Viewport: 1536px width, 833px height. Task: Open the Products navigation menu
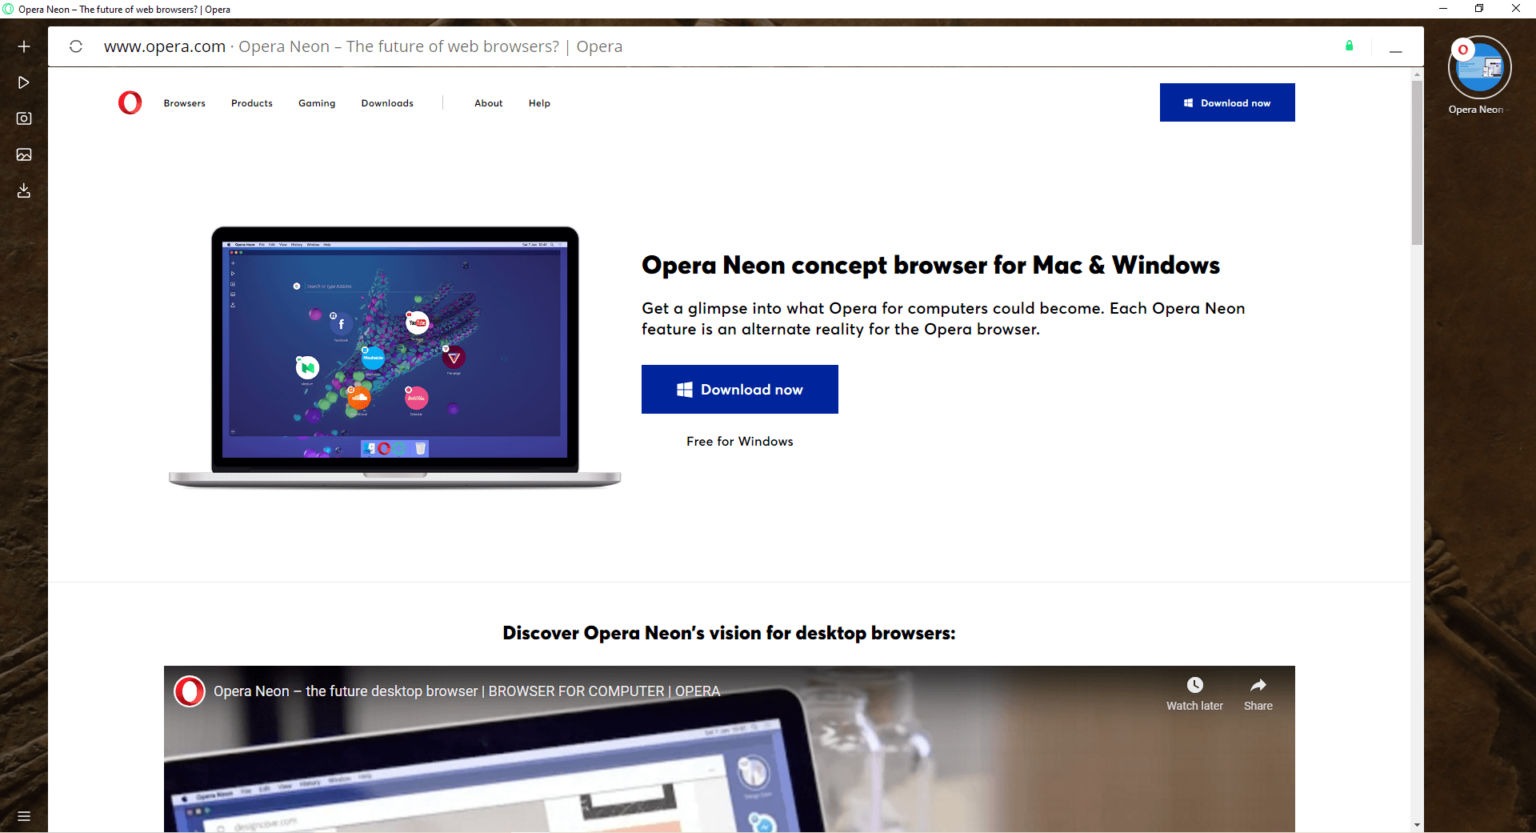[x=251, y=102]
